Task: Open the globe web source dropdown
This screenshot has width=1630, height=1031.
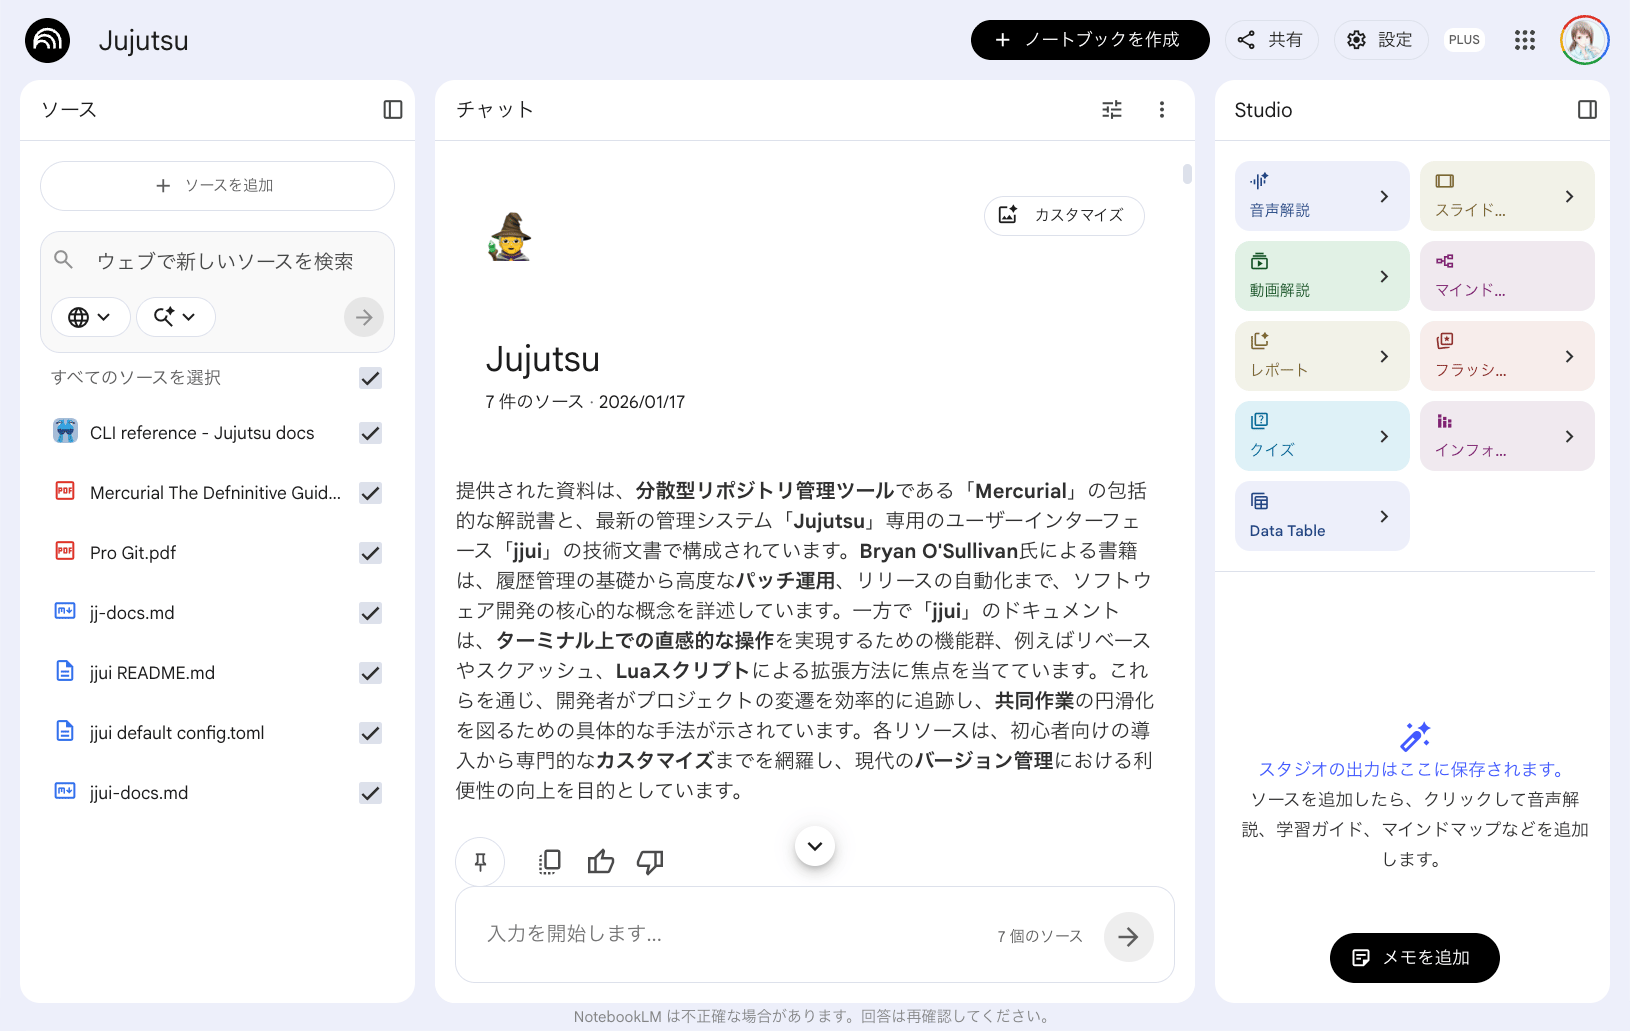Action: click(x=90, y=317)
